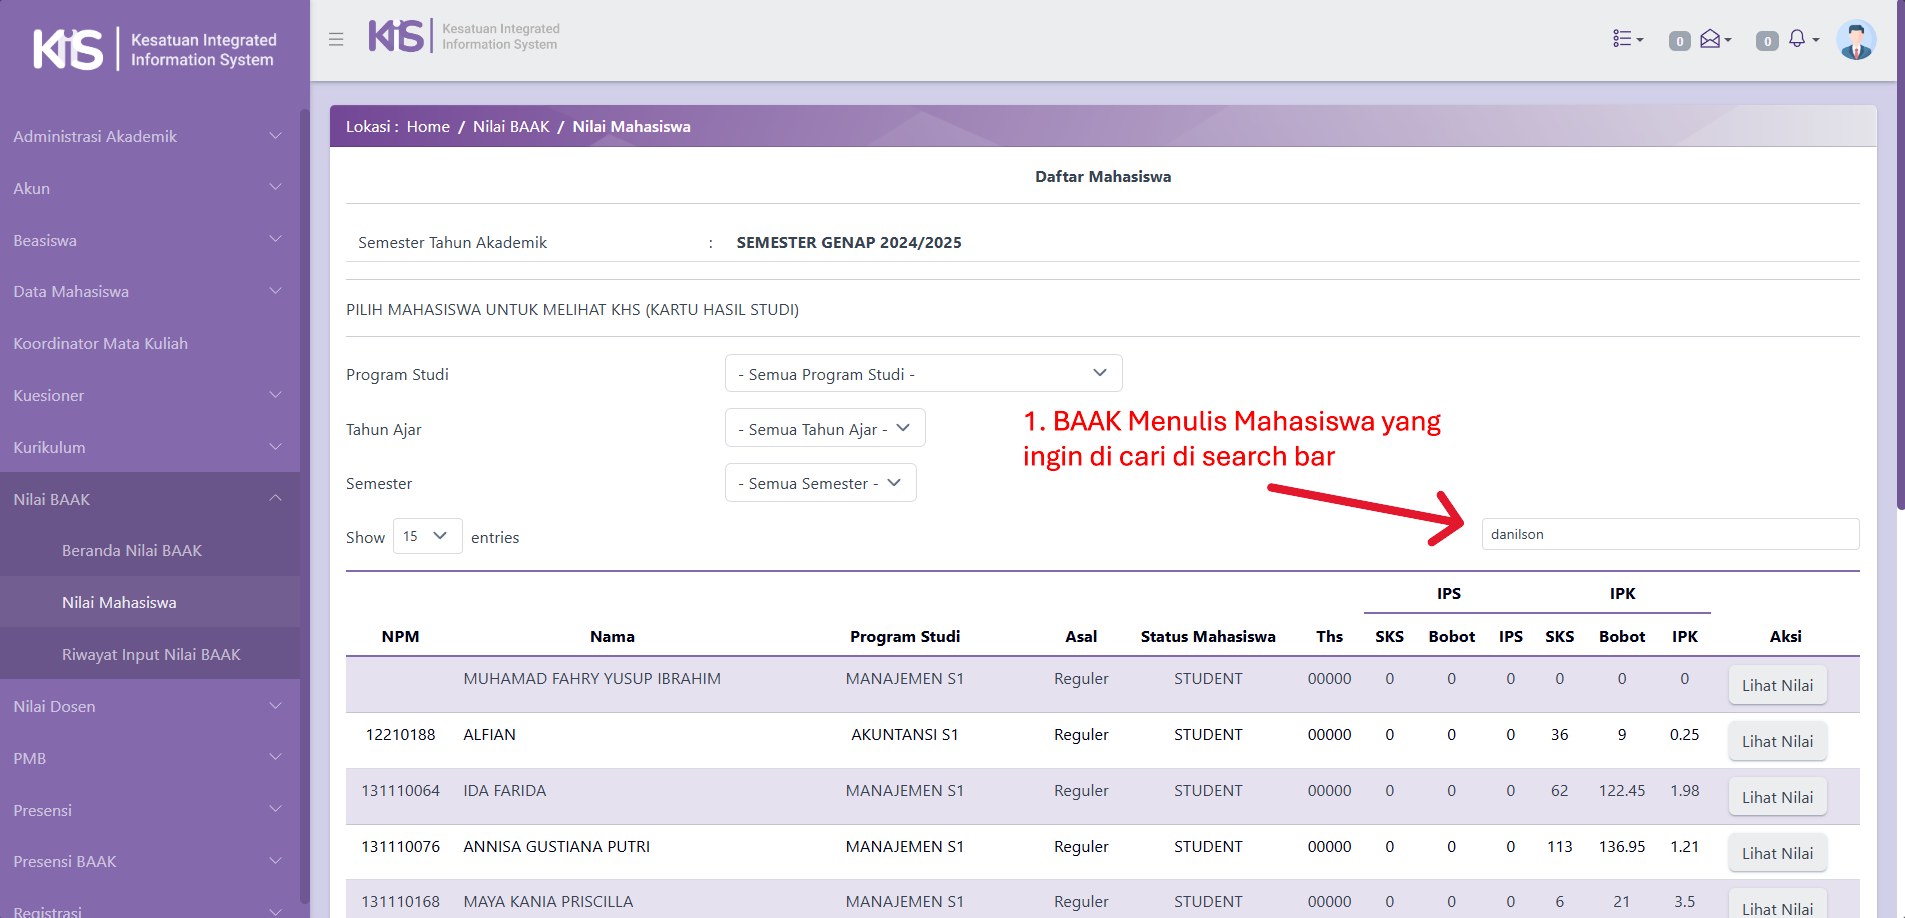Click the user avatar profile picture
The width and height of the screenshot is (1905, 918).
pos(1856,40)
